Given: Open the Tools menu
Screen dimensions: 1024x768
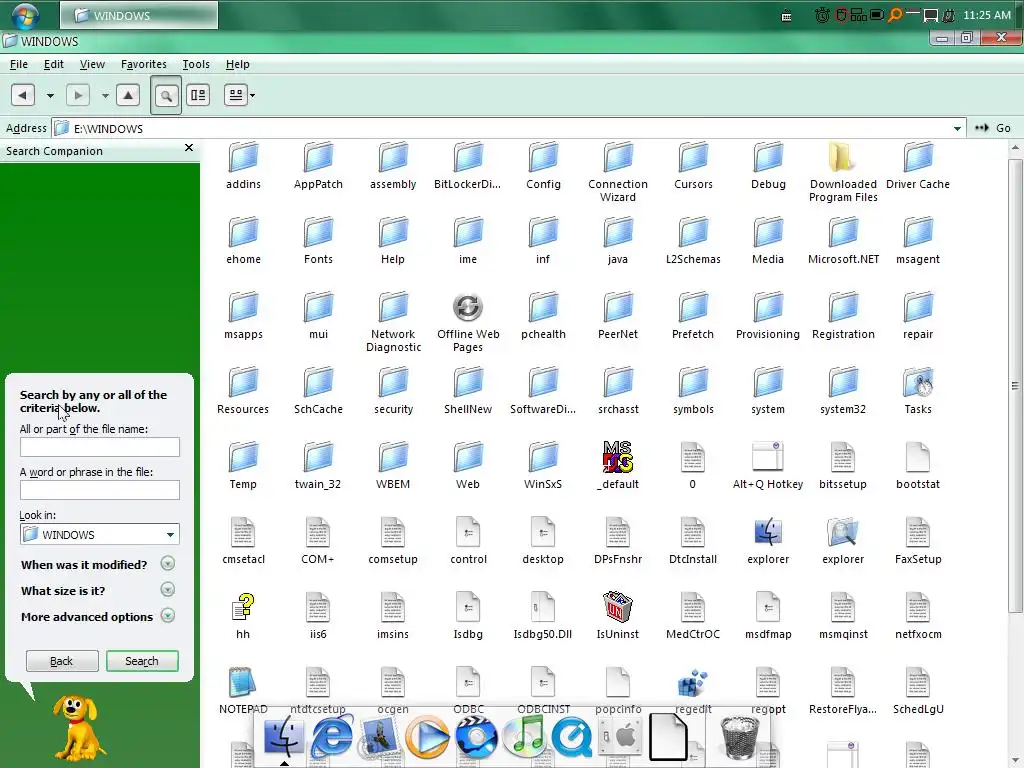Looking at the screenshot, I should 196,64.
